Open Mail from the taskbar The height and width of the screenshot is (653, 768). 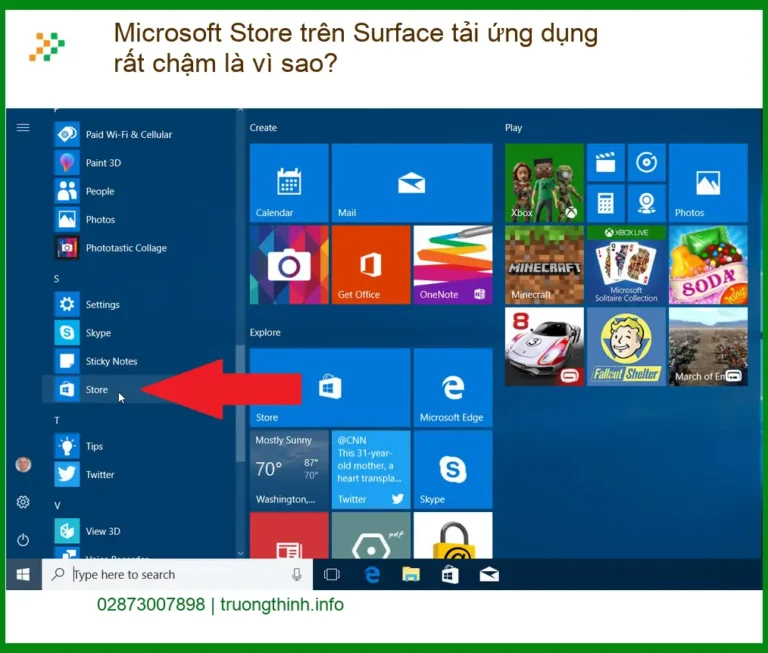489,574
